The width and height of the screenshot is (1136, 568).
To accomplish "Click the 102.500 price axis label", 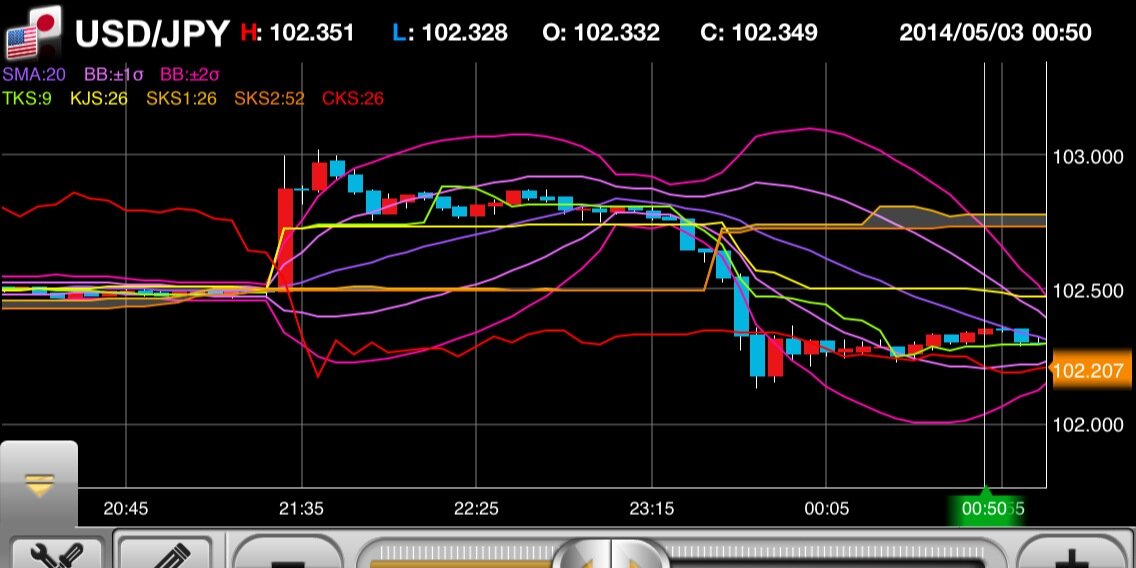I will (x=1087, y=291).
